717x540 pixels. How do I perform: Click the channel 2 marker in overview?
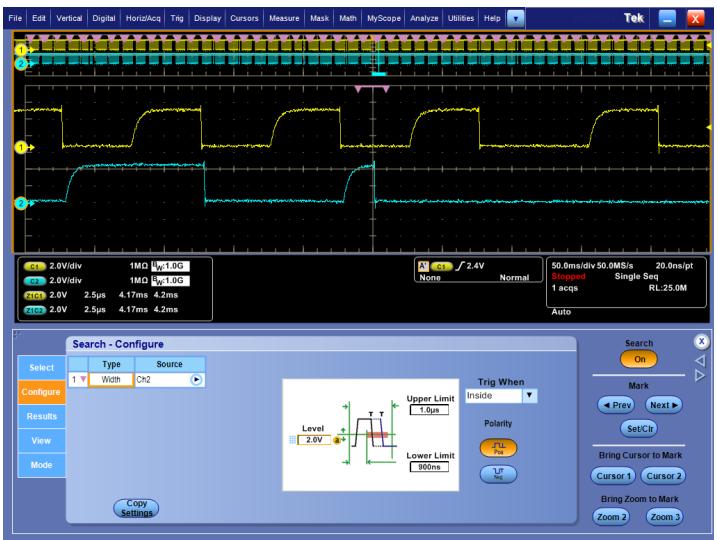[x=21, y=64]
